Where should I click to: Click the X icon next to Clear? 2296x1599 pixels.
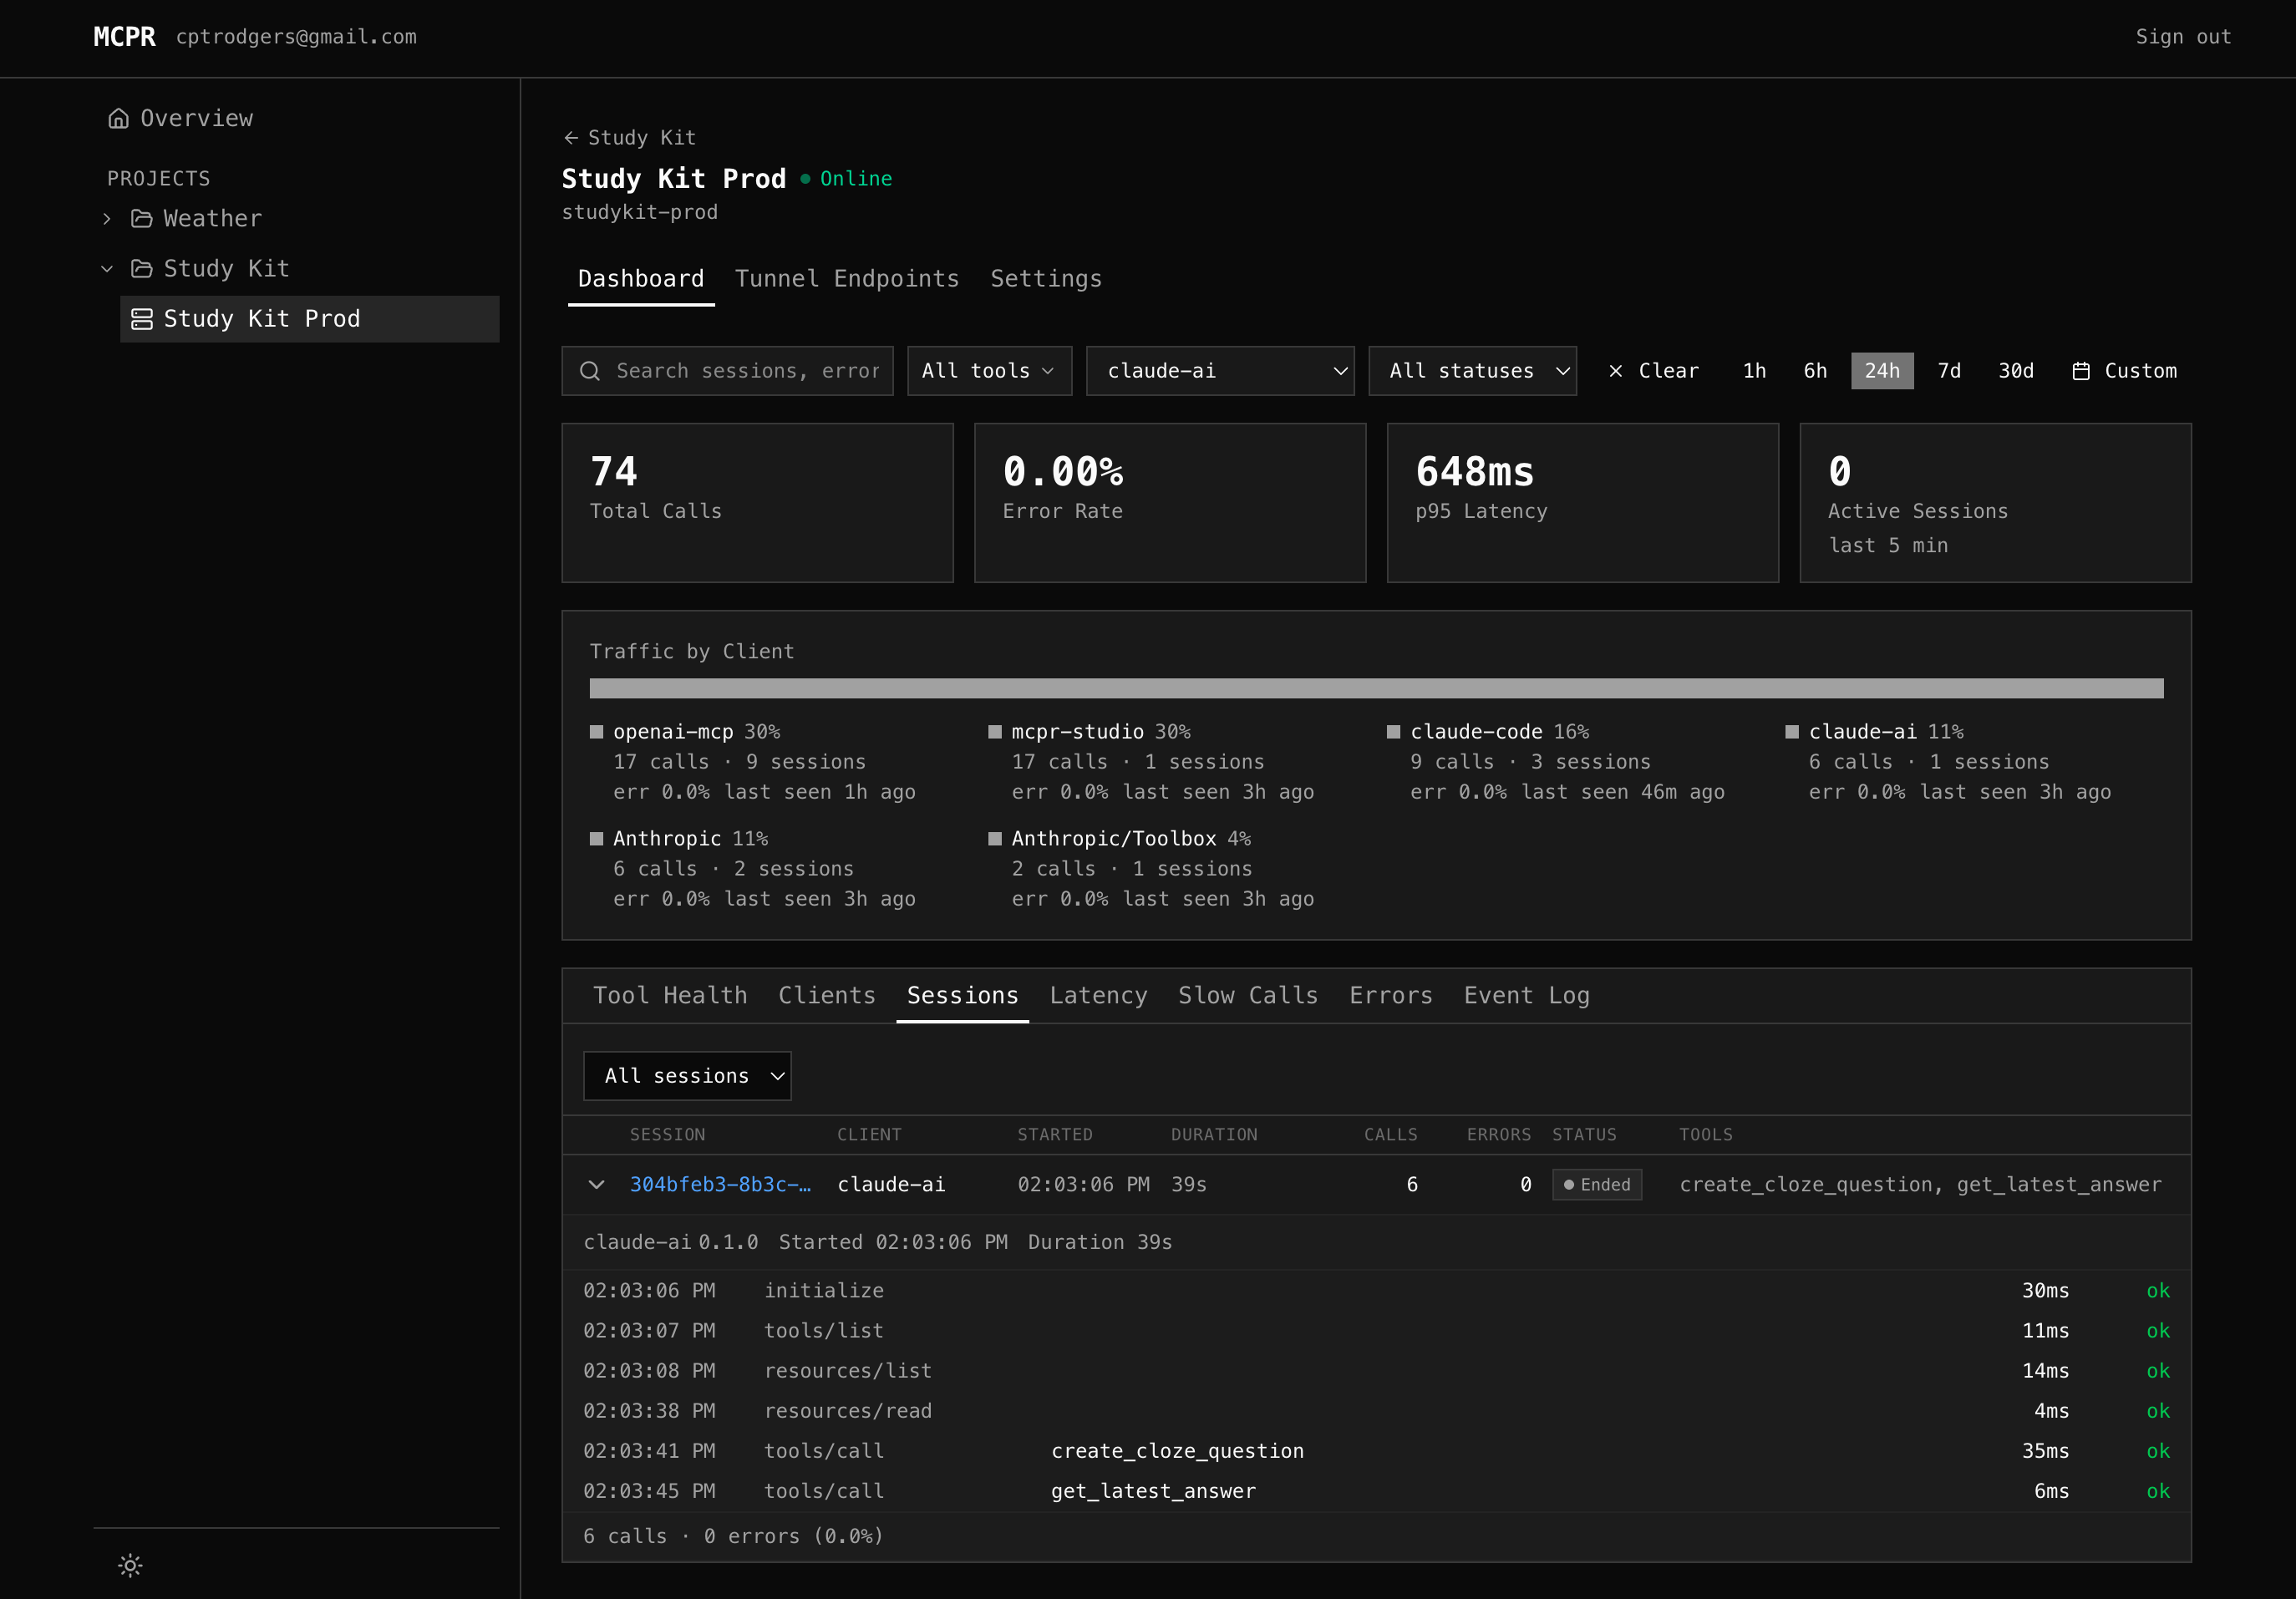point(1616,370)
